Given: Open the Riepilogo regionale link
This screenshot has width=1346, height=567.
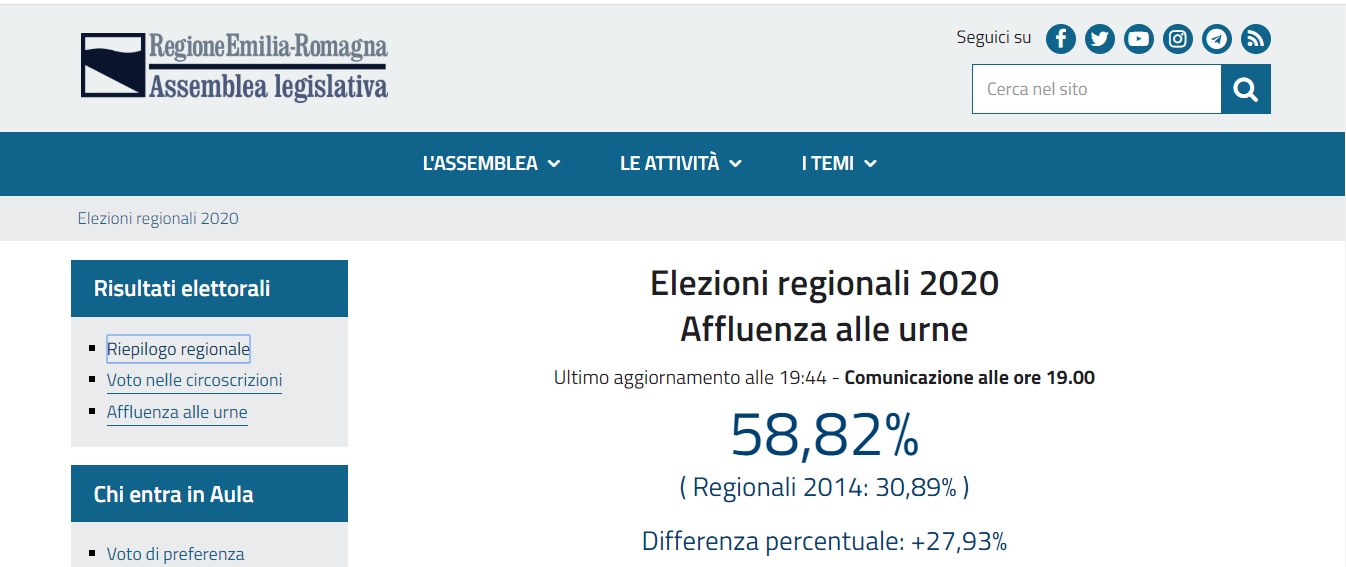Looking at the screenshot, I should click(178, 349).
